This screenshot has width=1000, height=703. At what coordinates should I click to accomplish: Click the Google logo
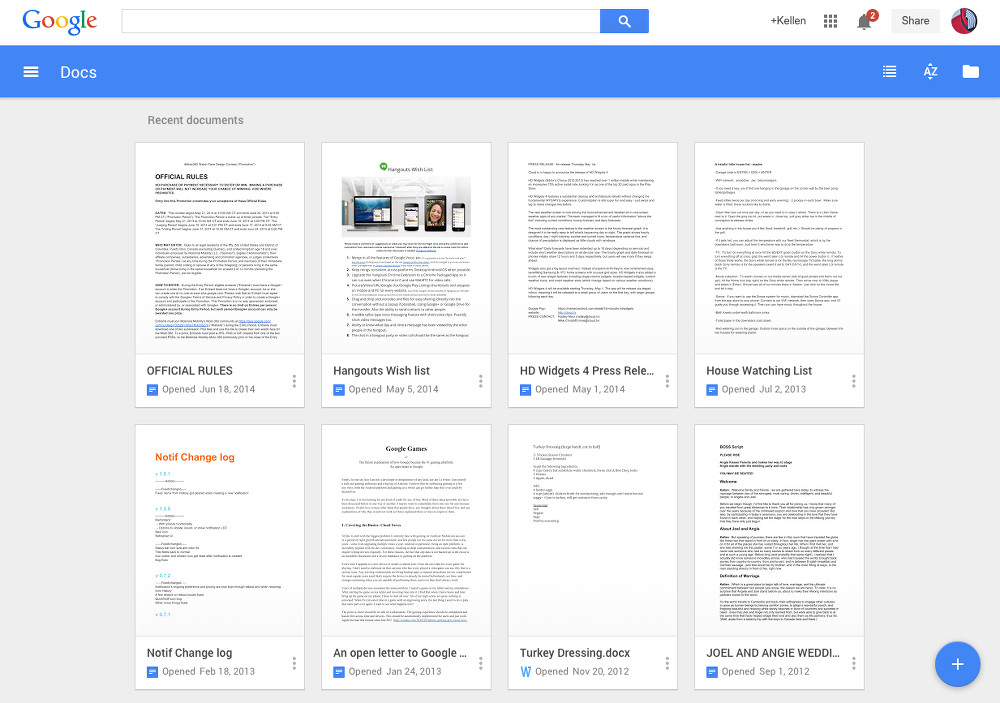click(60, 22)
